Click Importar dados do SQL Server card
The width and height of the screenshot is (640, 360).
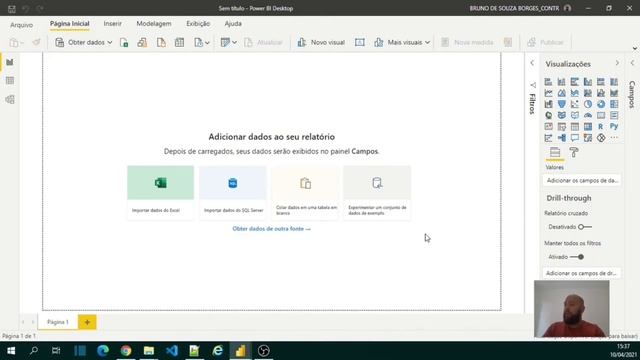233,192
